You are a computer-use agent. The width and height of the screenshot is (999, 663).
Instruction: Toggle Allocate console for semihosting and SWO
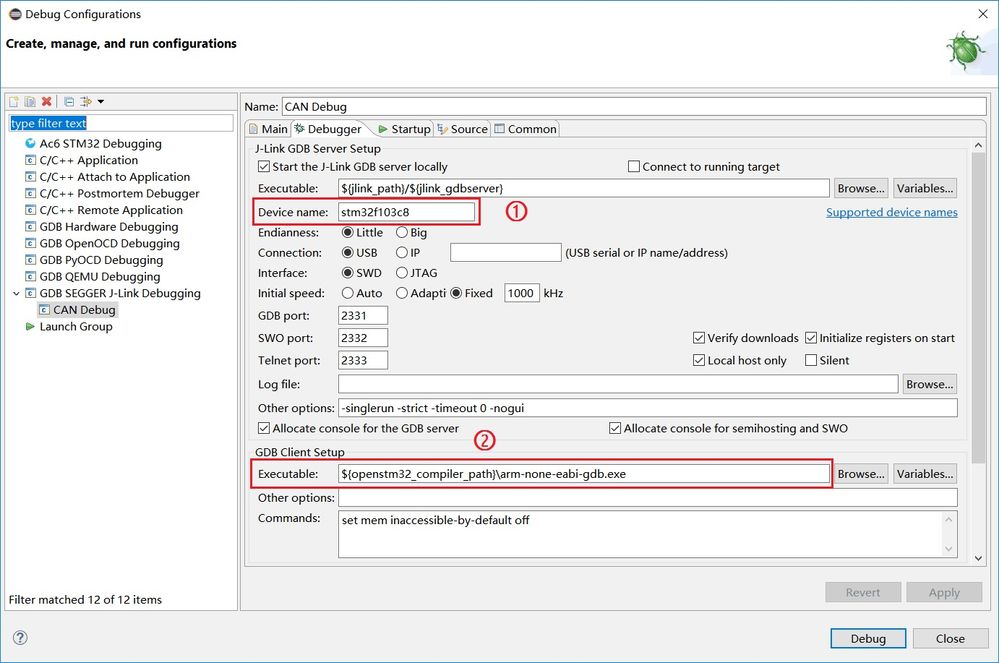point(615,428)
